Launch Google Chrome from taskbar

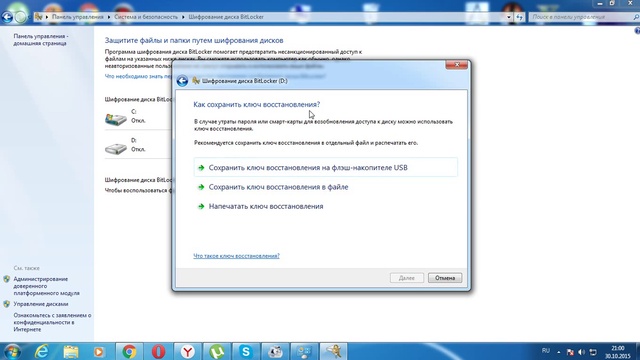click(x=129, y=351)
